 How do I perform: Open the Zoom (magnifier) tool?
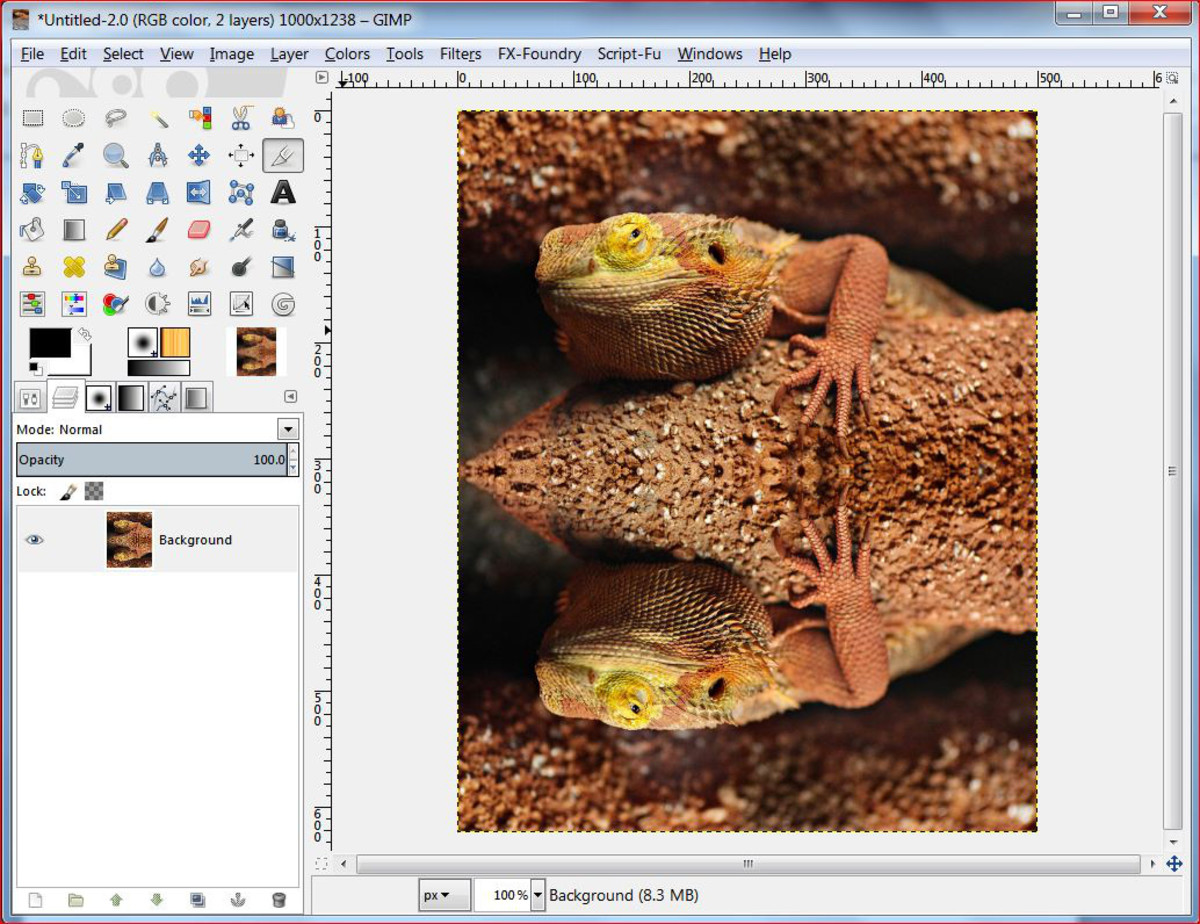click(116, 155)
